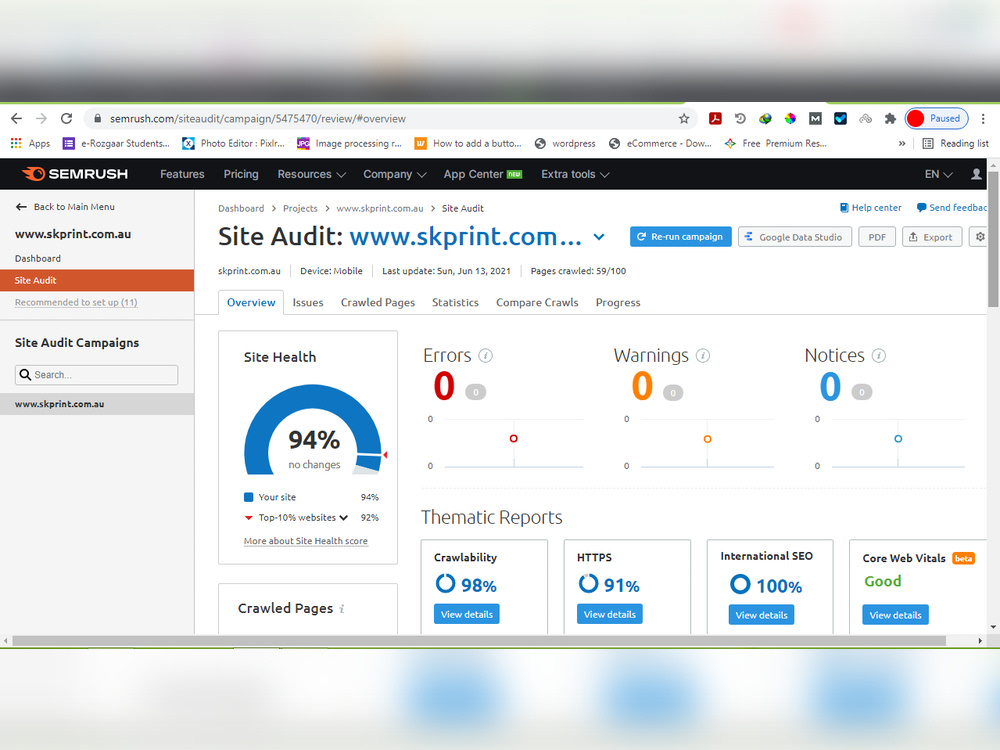Open App Center in the top nav

tap(483, 174)
